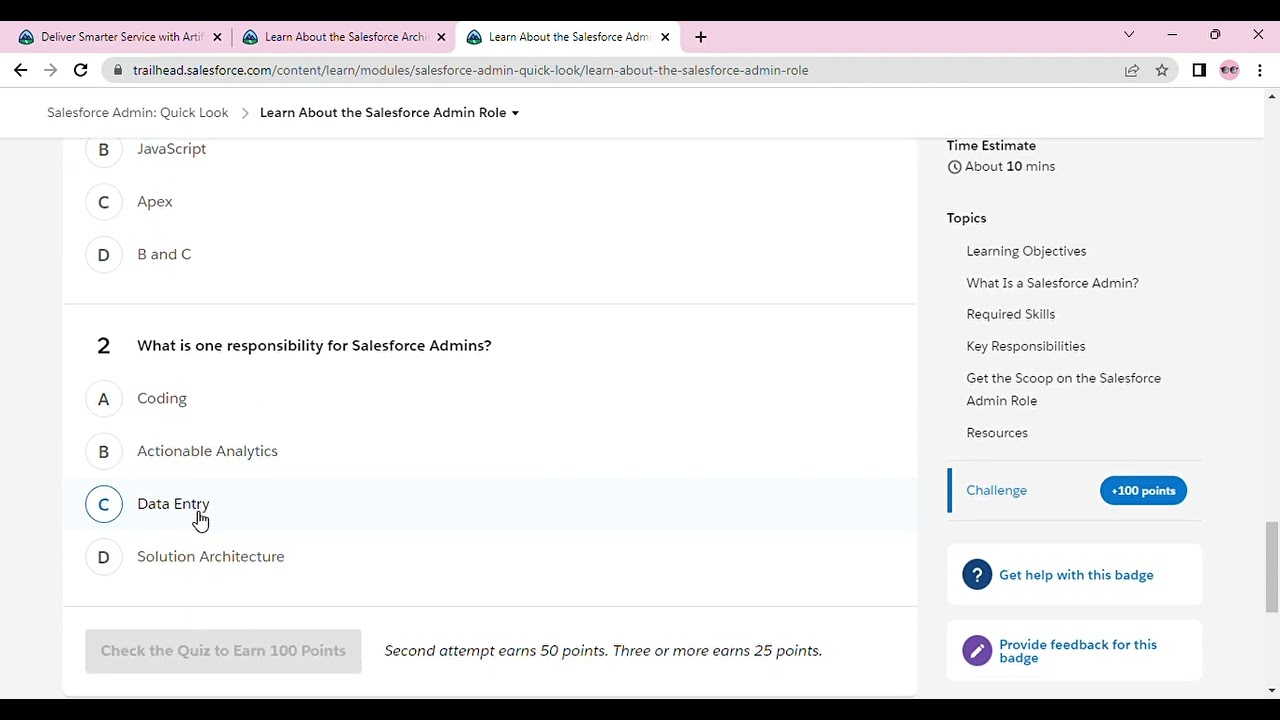Choose option A Coding

(136, 399)
